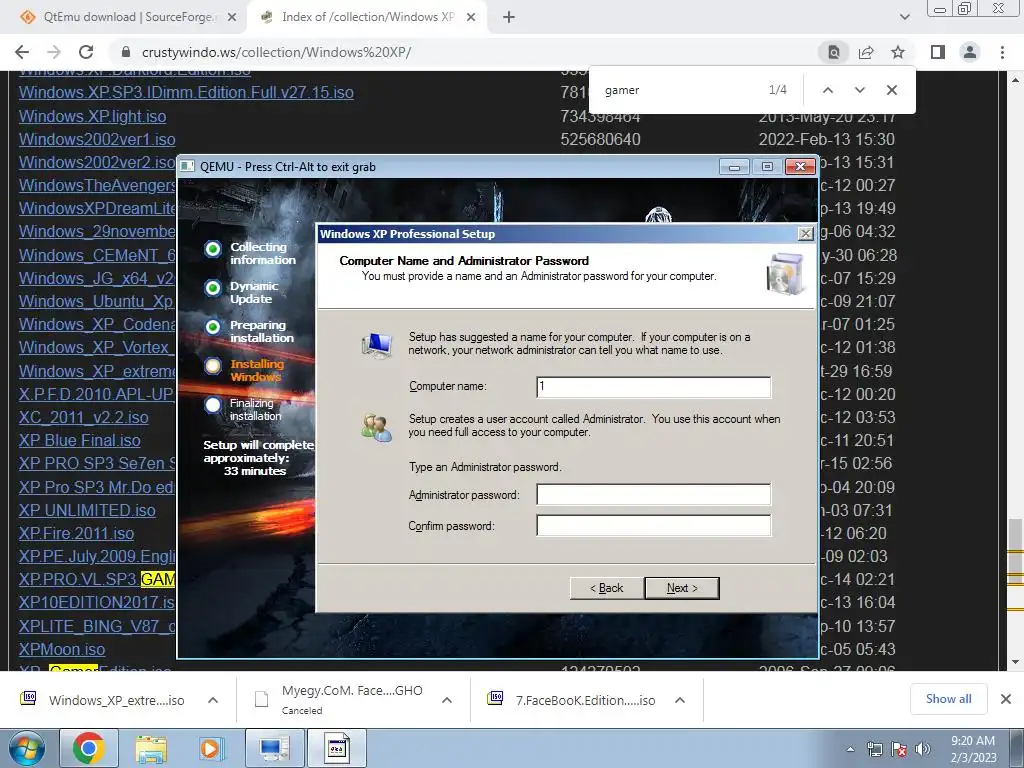
Task: Bookmark this page with the star icon
Action: pyautogui.click(x=898, y=52)
